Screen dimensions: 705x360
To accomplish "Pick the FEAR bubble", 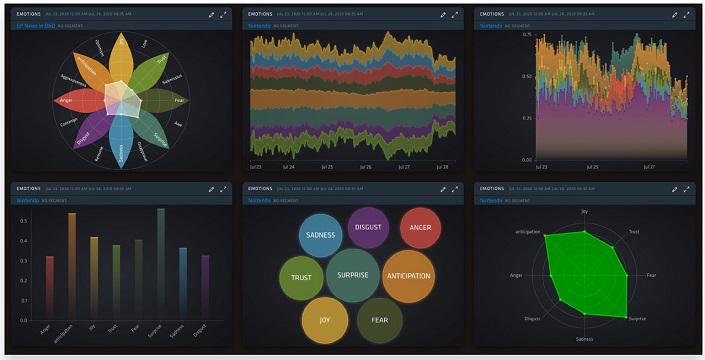I will [379, 320].
